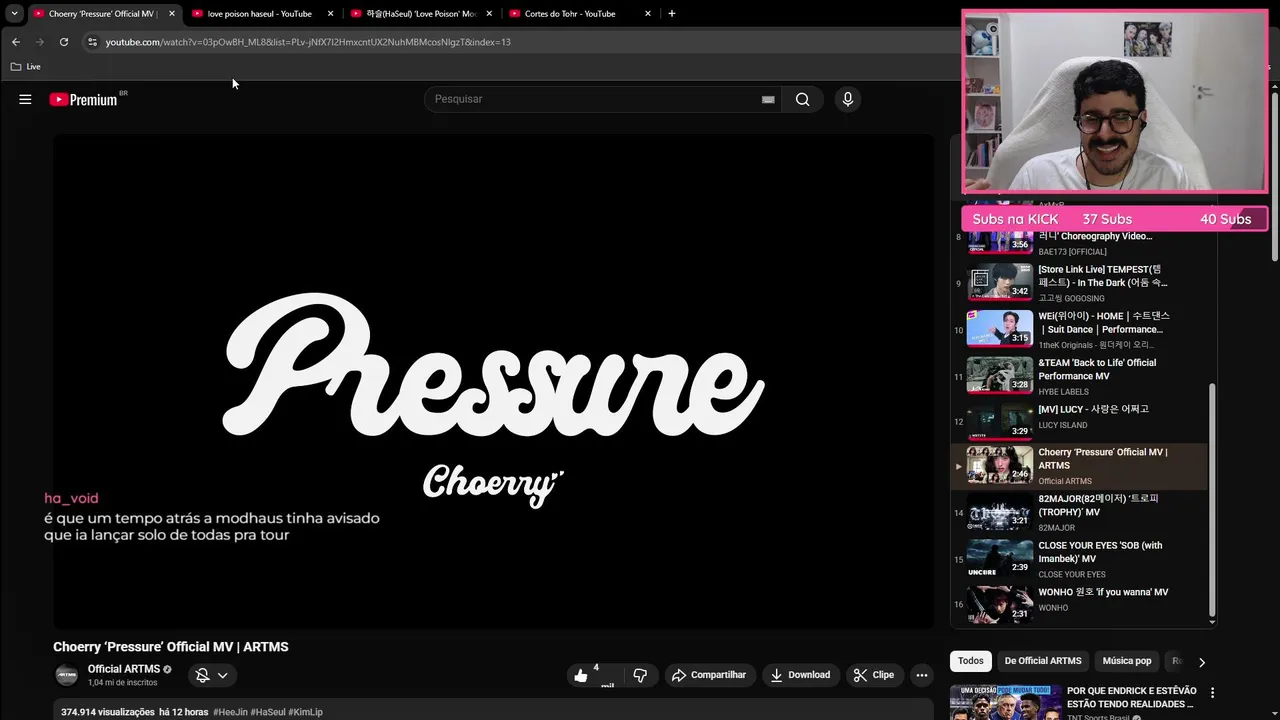Play &TEAM 'Back to Life' playlist thumbnail

coord(1000,376)
